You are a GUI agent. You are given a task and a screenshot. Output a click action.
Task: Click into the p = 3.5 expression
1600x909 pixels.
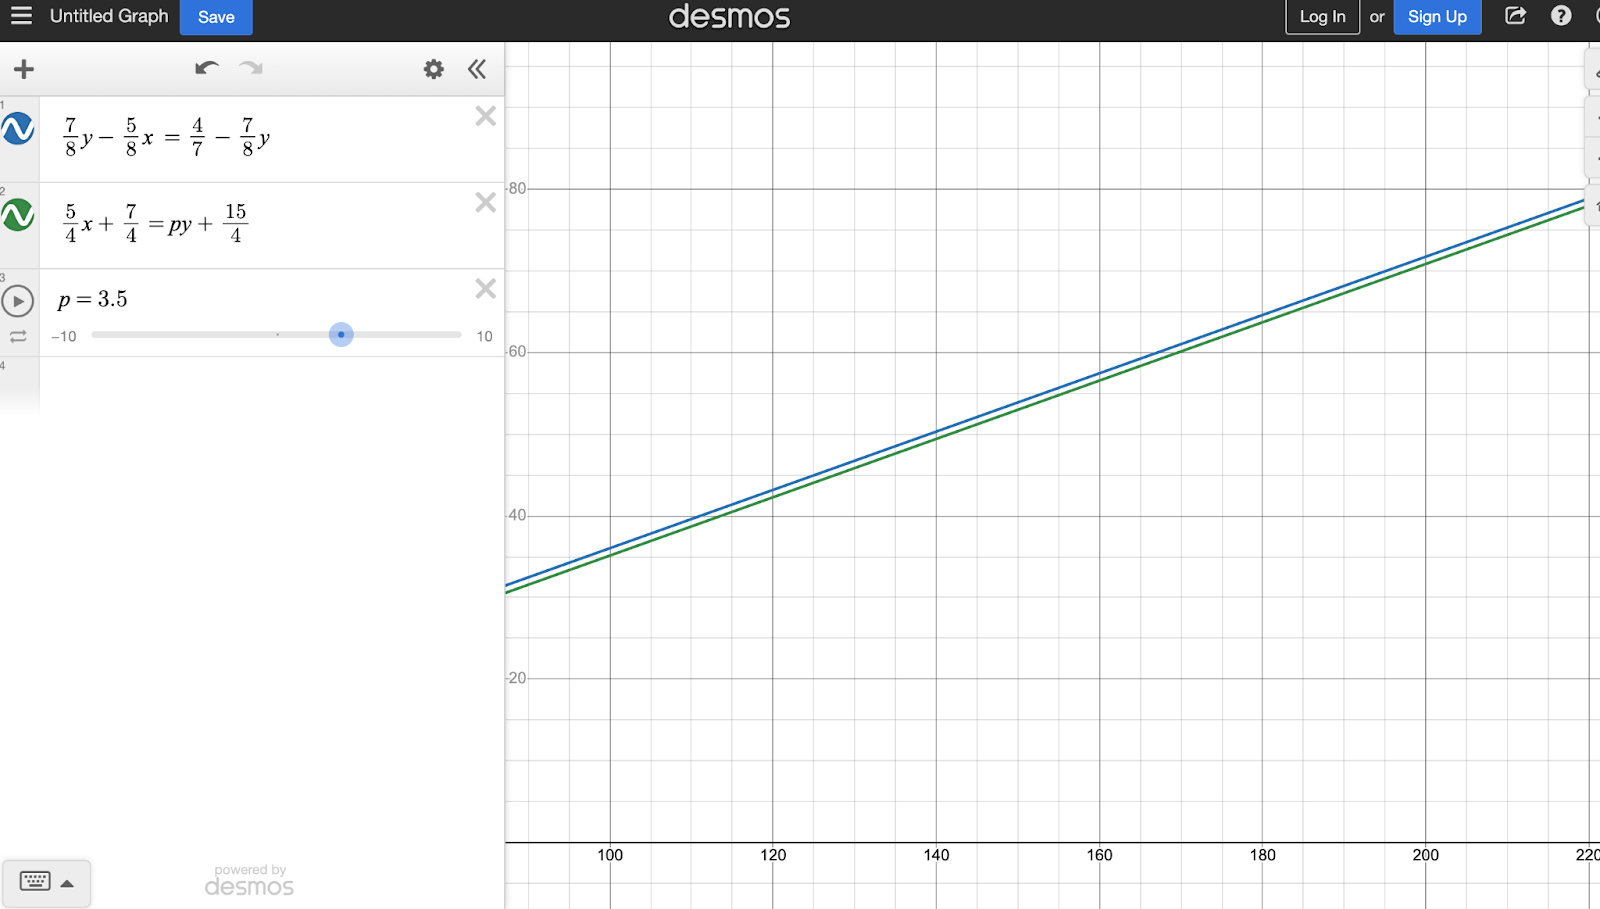[x=93, y=299]
